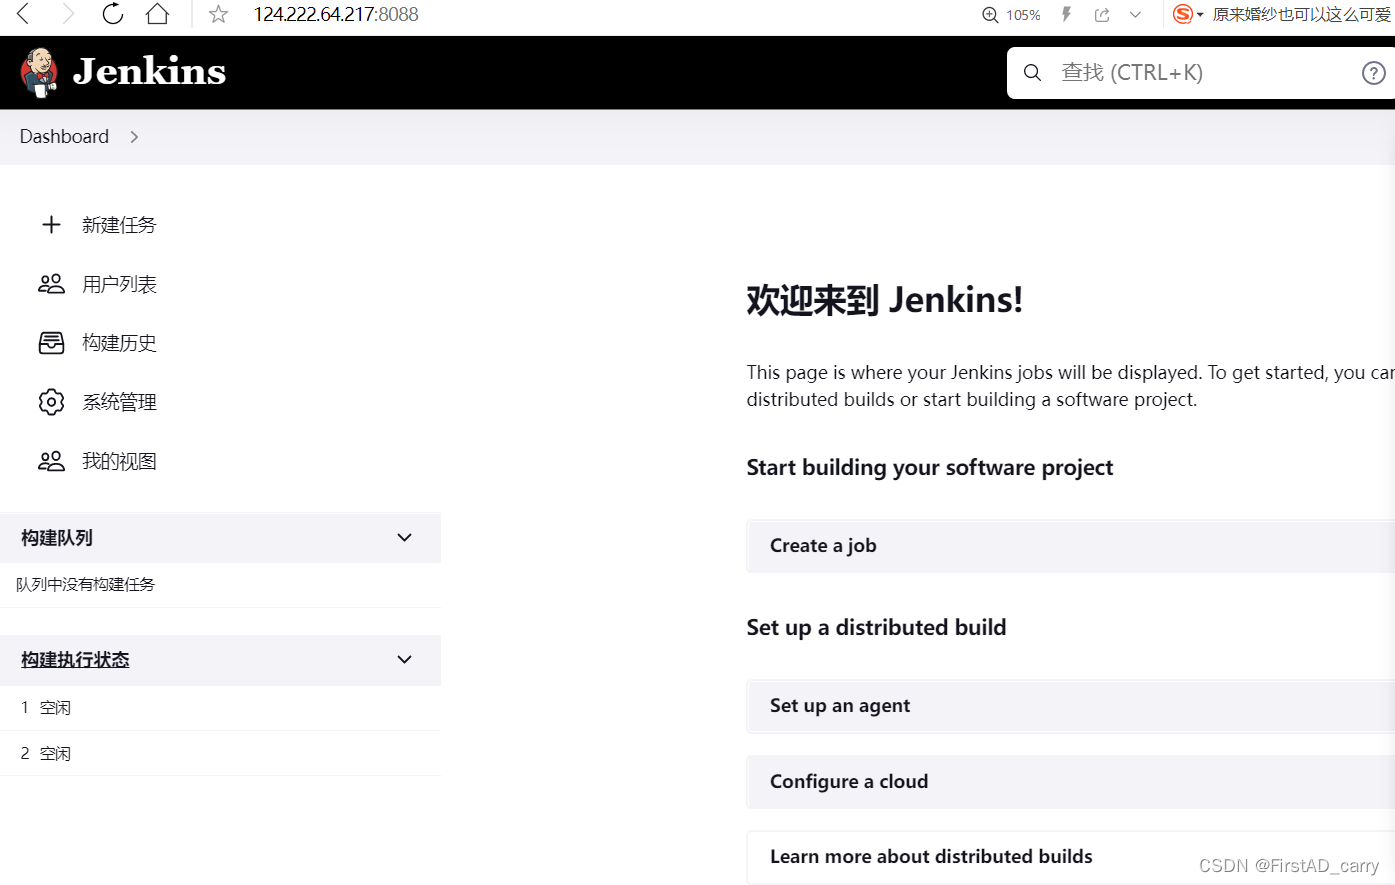Click the Jenkins butler logo
This screenshot has width=1395, height=885.
39,72
